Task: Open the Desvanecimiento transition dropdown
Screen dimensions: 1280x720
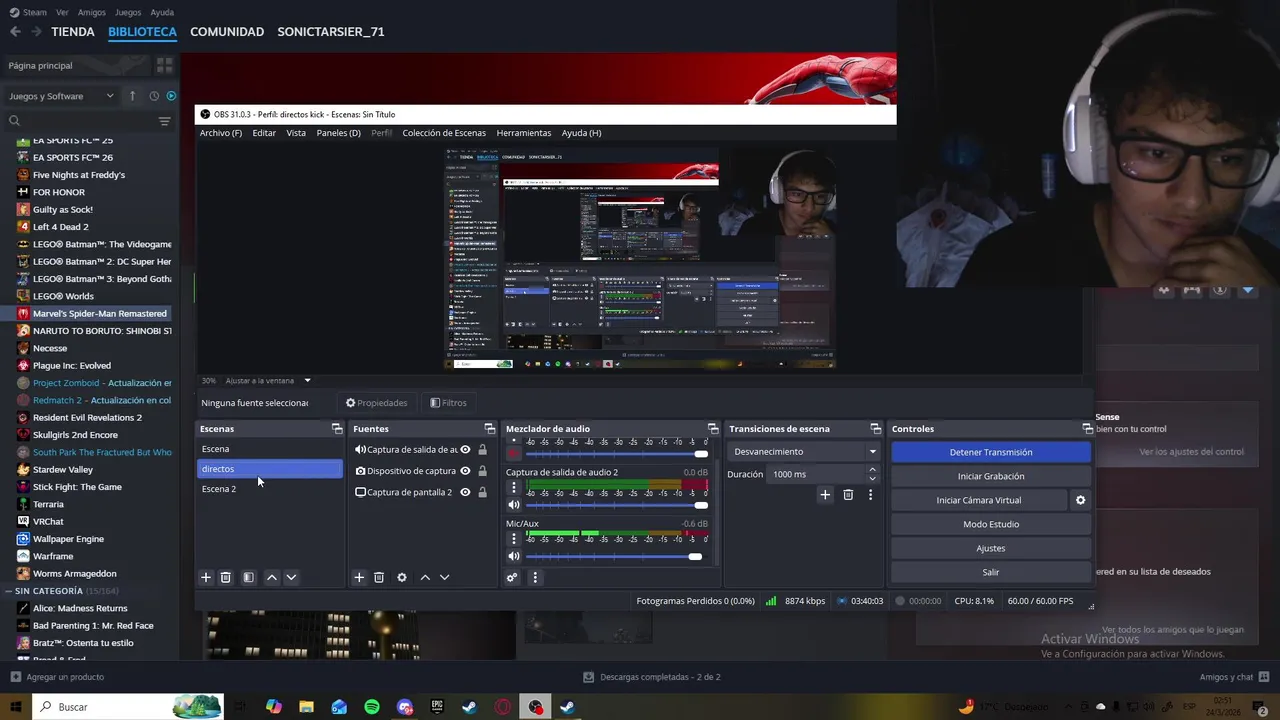Action: point(804,452)
